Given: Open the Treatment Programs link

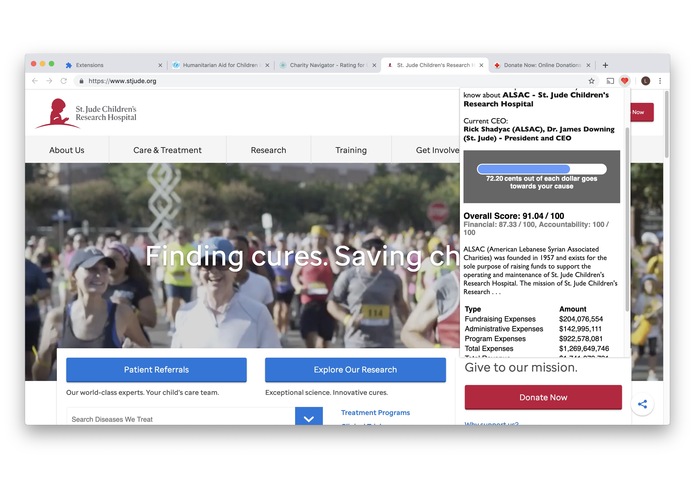Looking at the screenshot, I should (x=375, y=412).
